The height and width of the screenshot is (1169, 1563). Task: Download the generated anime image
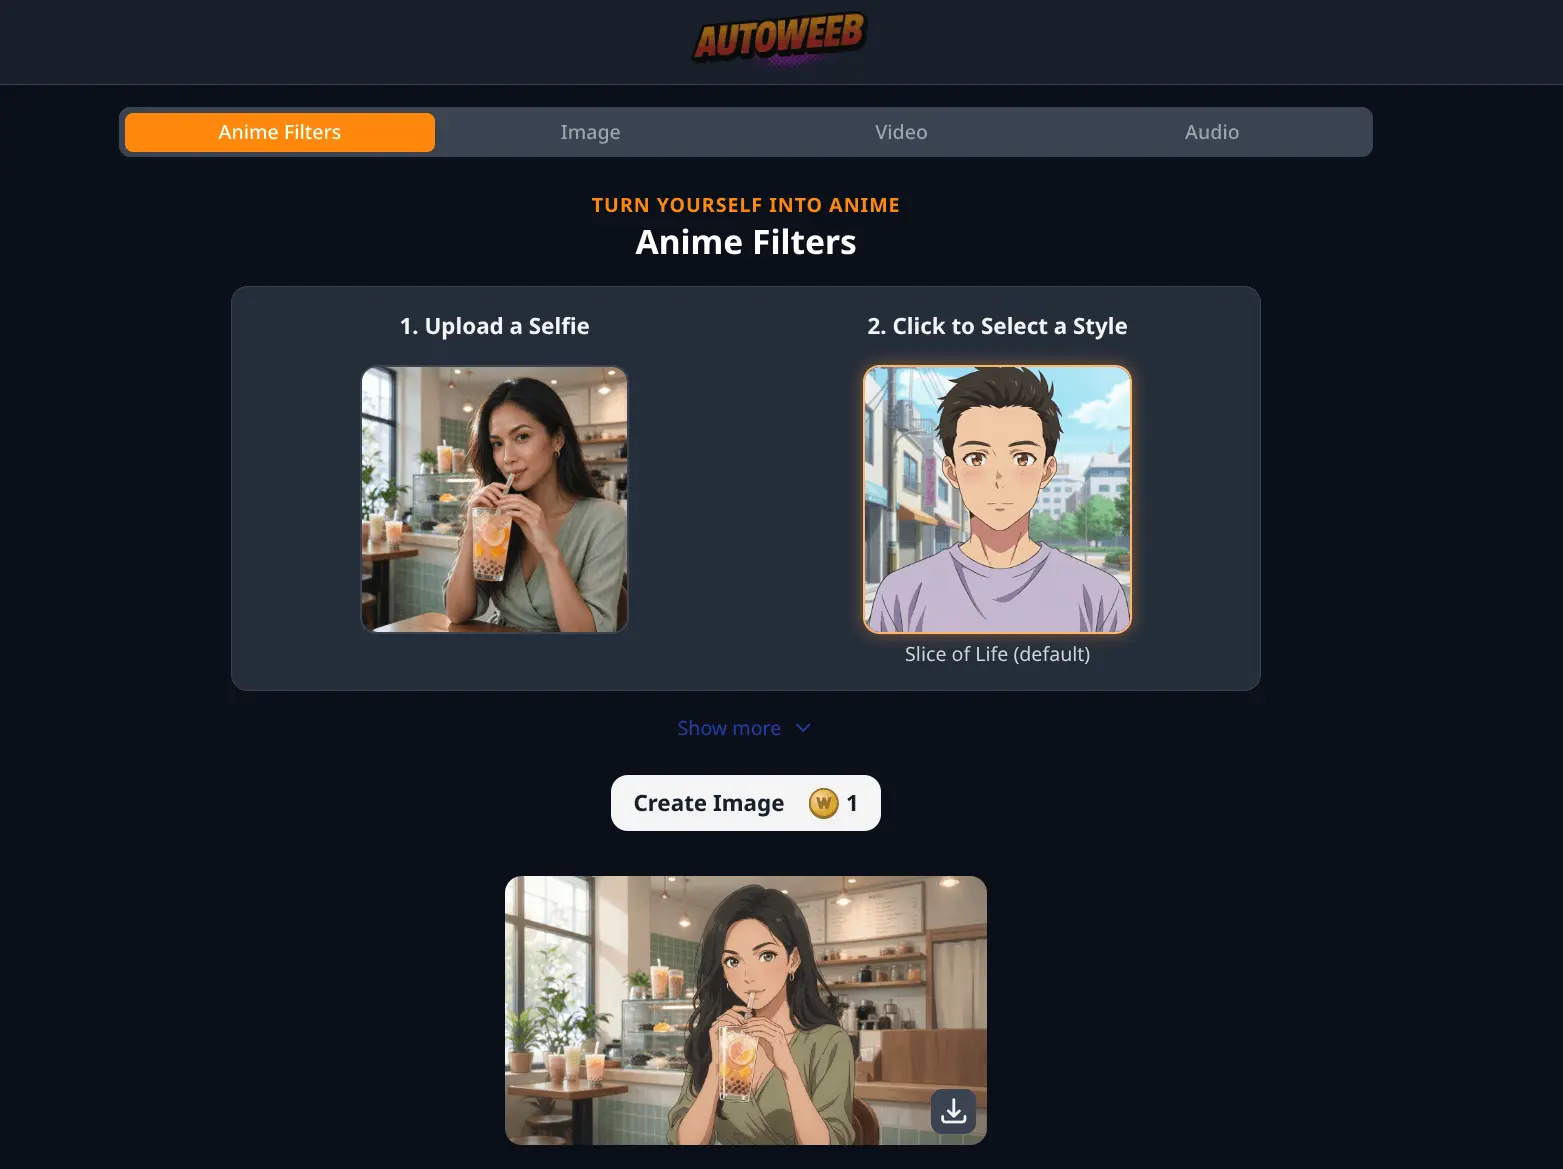[953, 1111]
